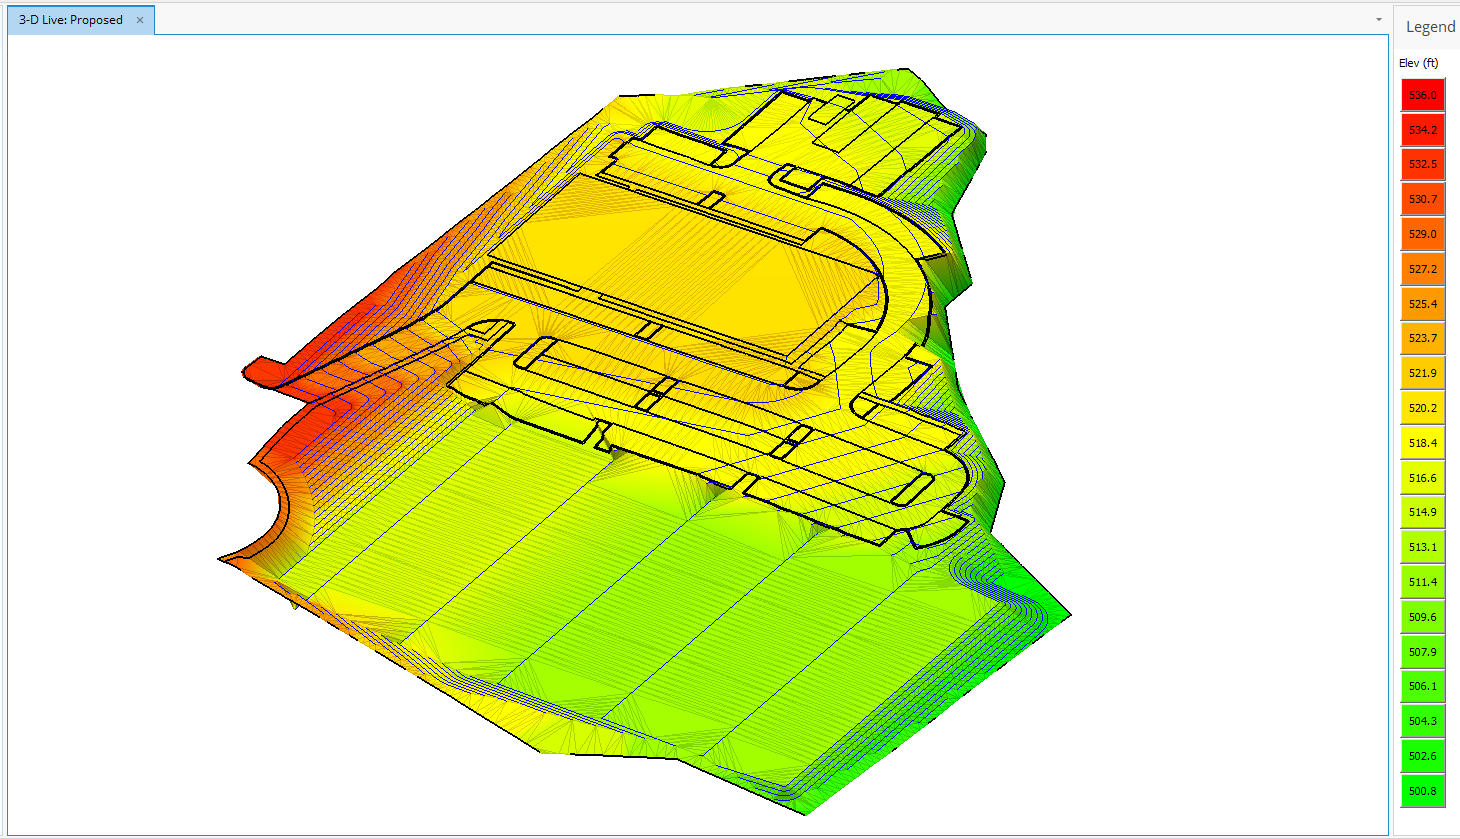Select the orange 529.0 swatch
The height and width of the screenshot is (839, 1460).
1421,233
